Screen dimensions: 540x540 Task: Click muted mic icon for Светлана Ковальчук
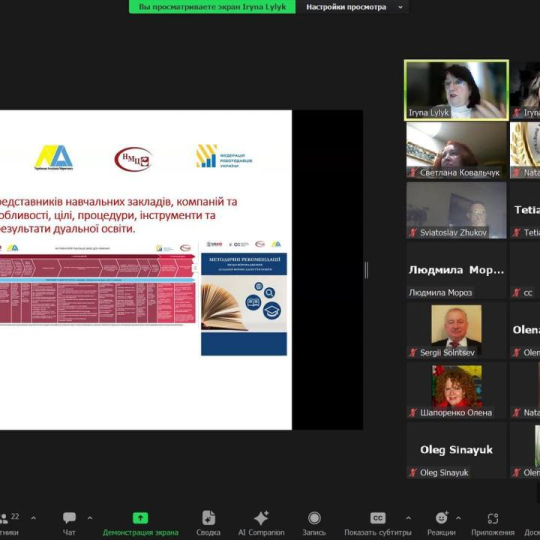coord(413,173)
